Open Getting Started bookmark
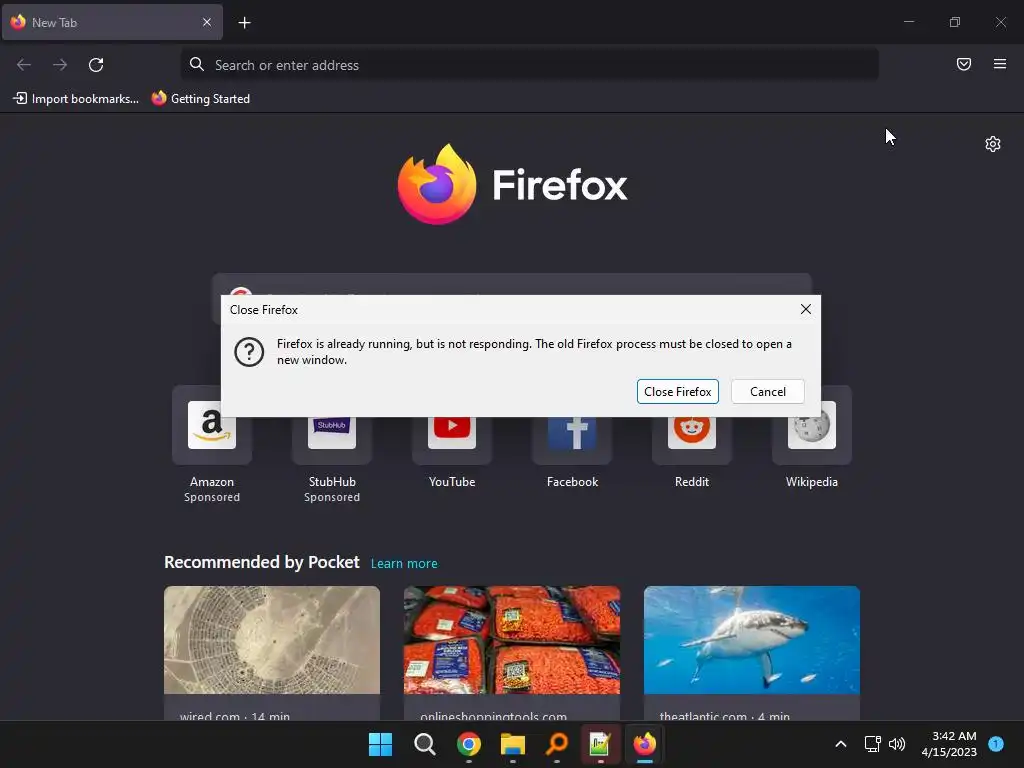 (x=201, y=99)
